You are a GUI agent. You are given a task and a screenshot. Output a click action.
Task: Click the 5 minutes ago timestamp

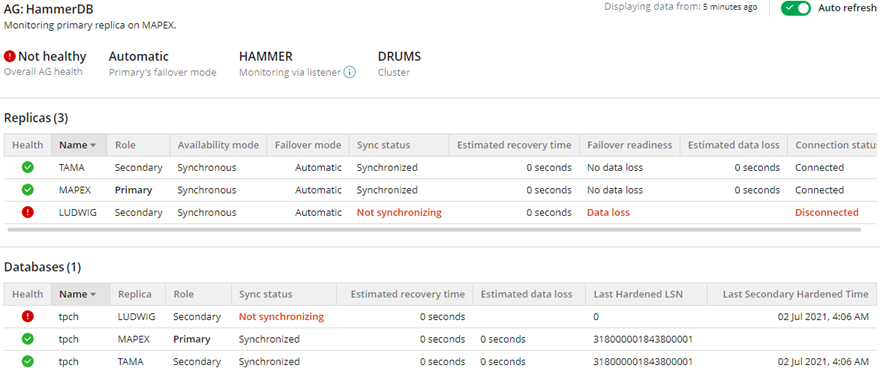tap(730, 7)
